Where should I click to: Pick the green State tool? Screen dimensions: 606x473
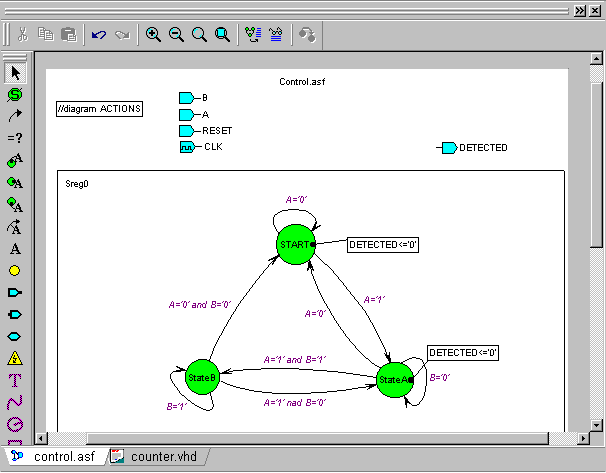[x=15, y=95]
